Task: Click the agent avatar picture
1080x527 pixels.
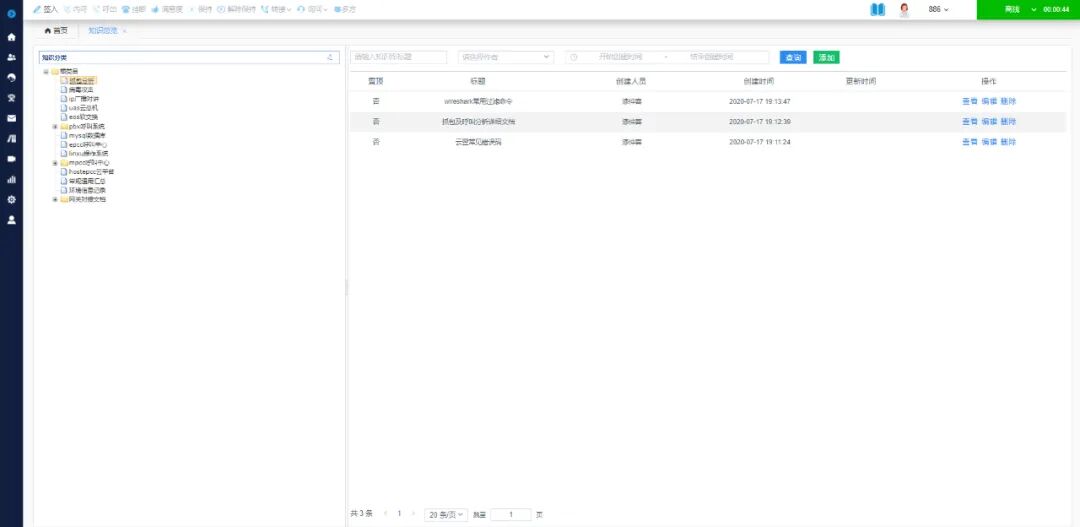Action: point(904,10)
